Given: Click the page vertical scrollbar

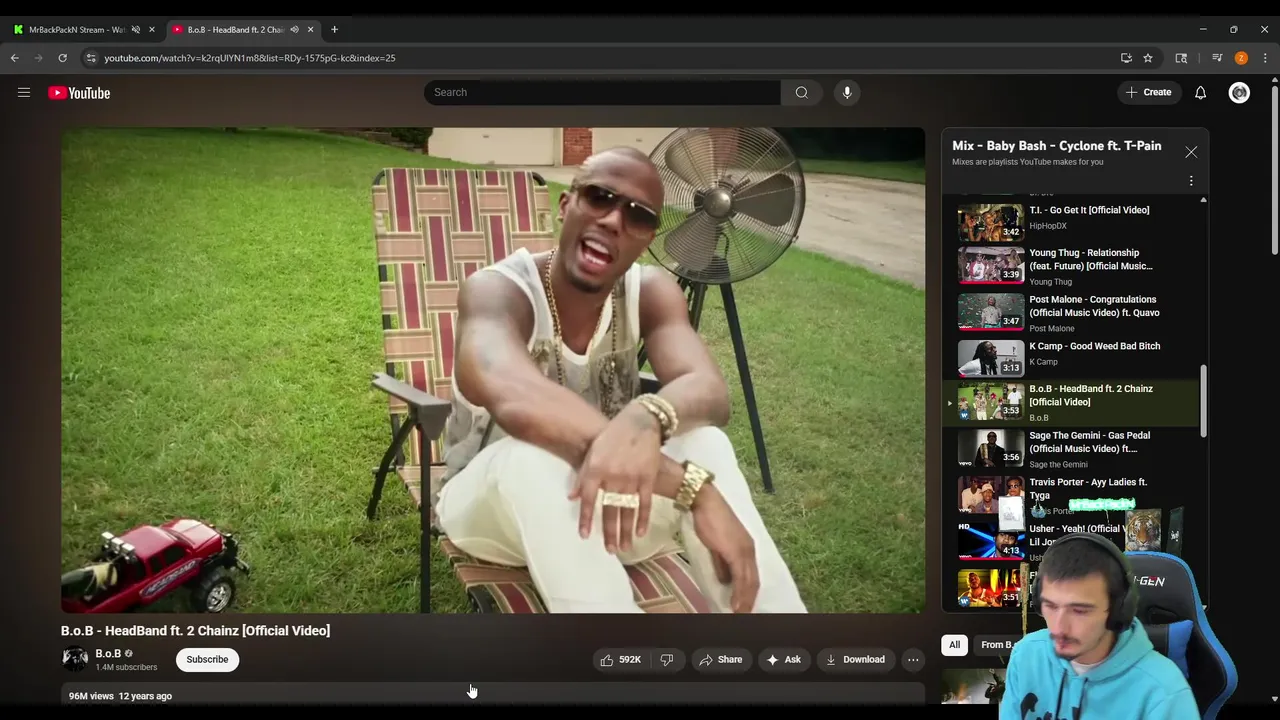Looking at the screenshot, I should click(x=1274, y=170).
